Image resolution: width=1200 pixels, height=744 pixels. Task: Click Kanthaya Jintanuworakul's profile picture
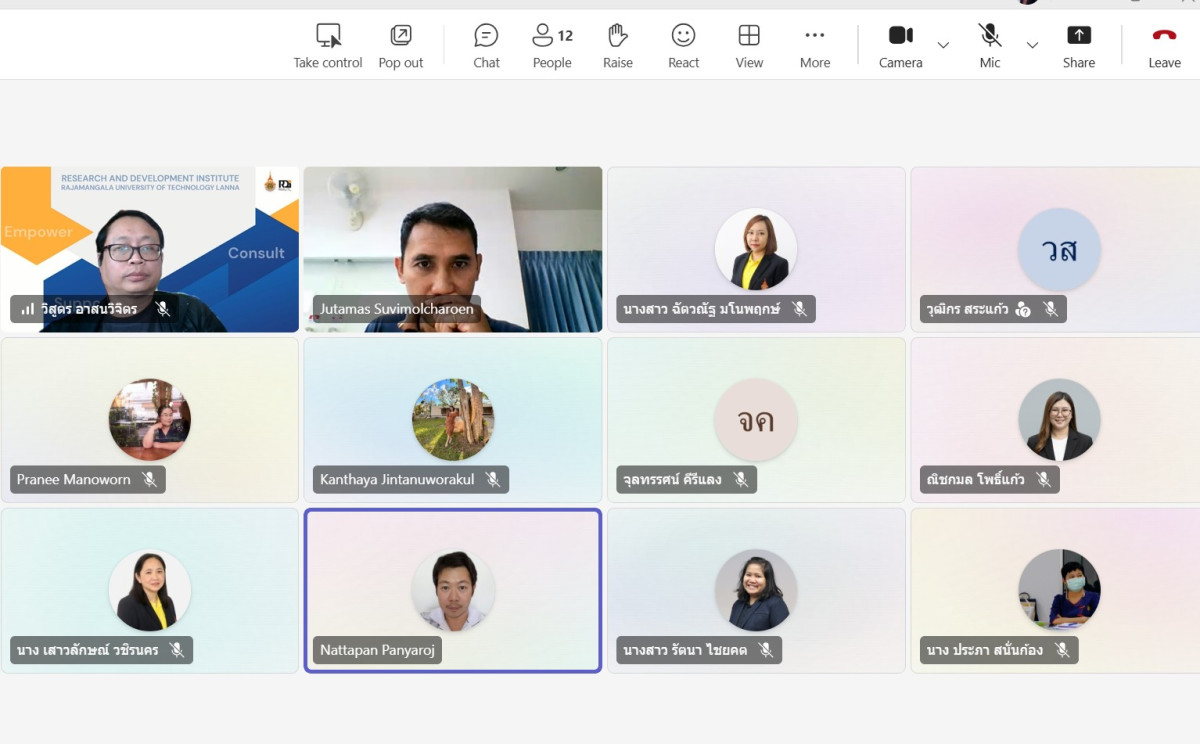click(x=453, y=419)
